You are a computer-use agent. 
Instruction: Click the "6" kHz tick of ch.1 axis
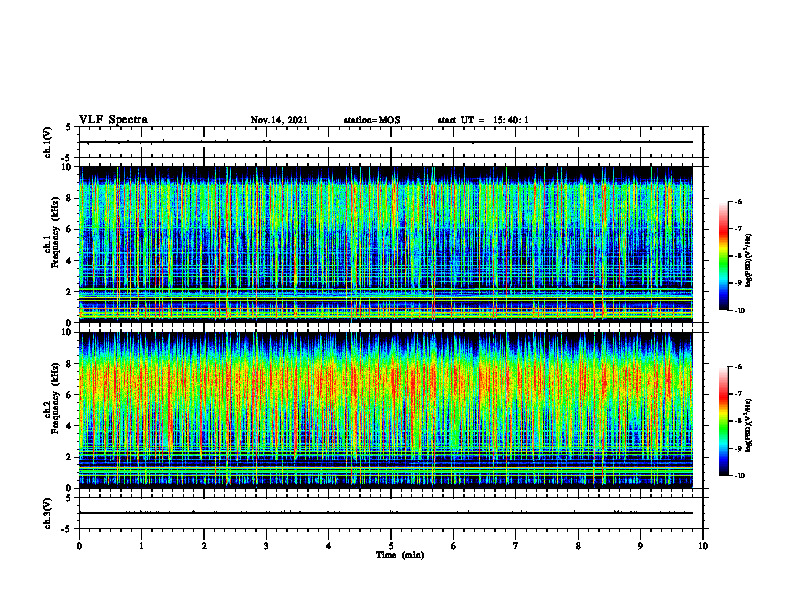[70, 229]
